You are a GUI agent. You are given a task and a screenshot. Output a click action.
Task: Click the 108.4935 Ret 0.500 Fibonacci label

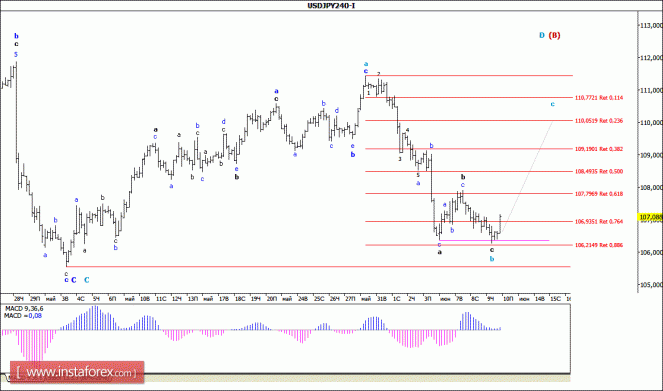[x=599, y=172]
